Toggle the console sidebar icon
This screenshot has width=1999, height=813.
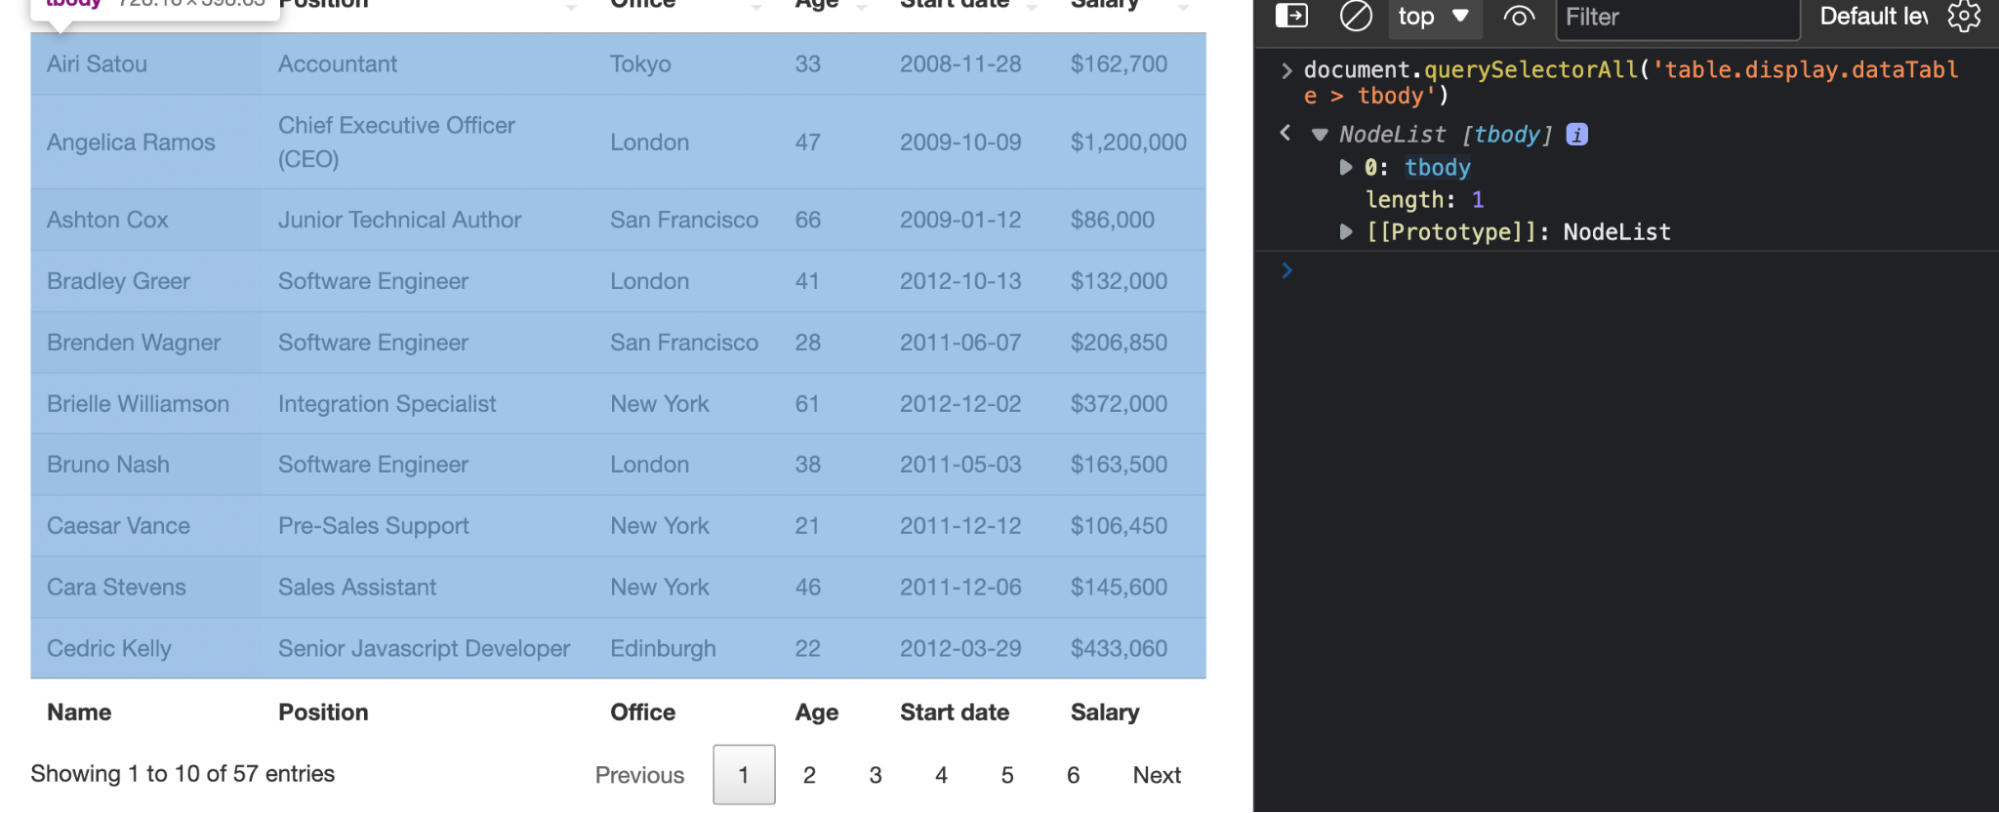[x=1291, y=16]
